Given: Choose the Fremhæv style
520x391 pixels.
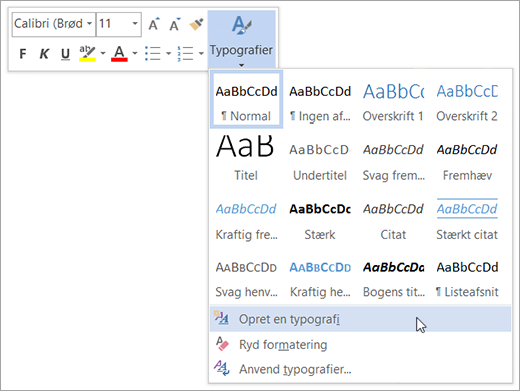Looking at the screenshot, I should tap(467, 162).
